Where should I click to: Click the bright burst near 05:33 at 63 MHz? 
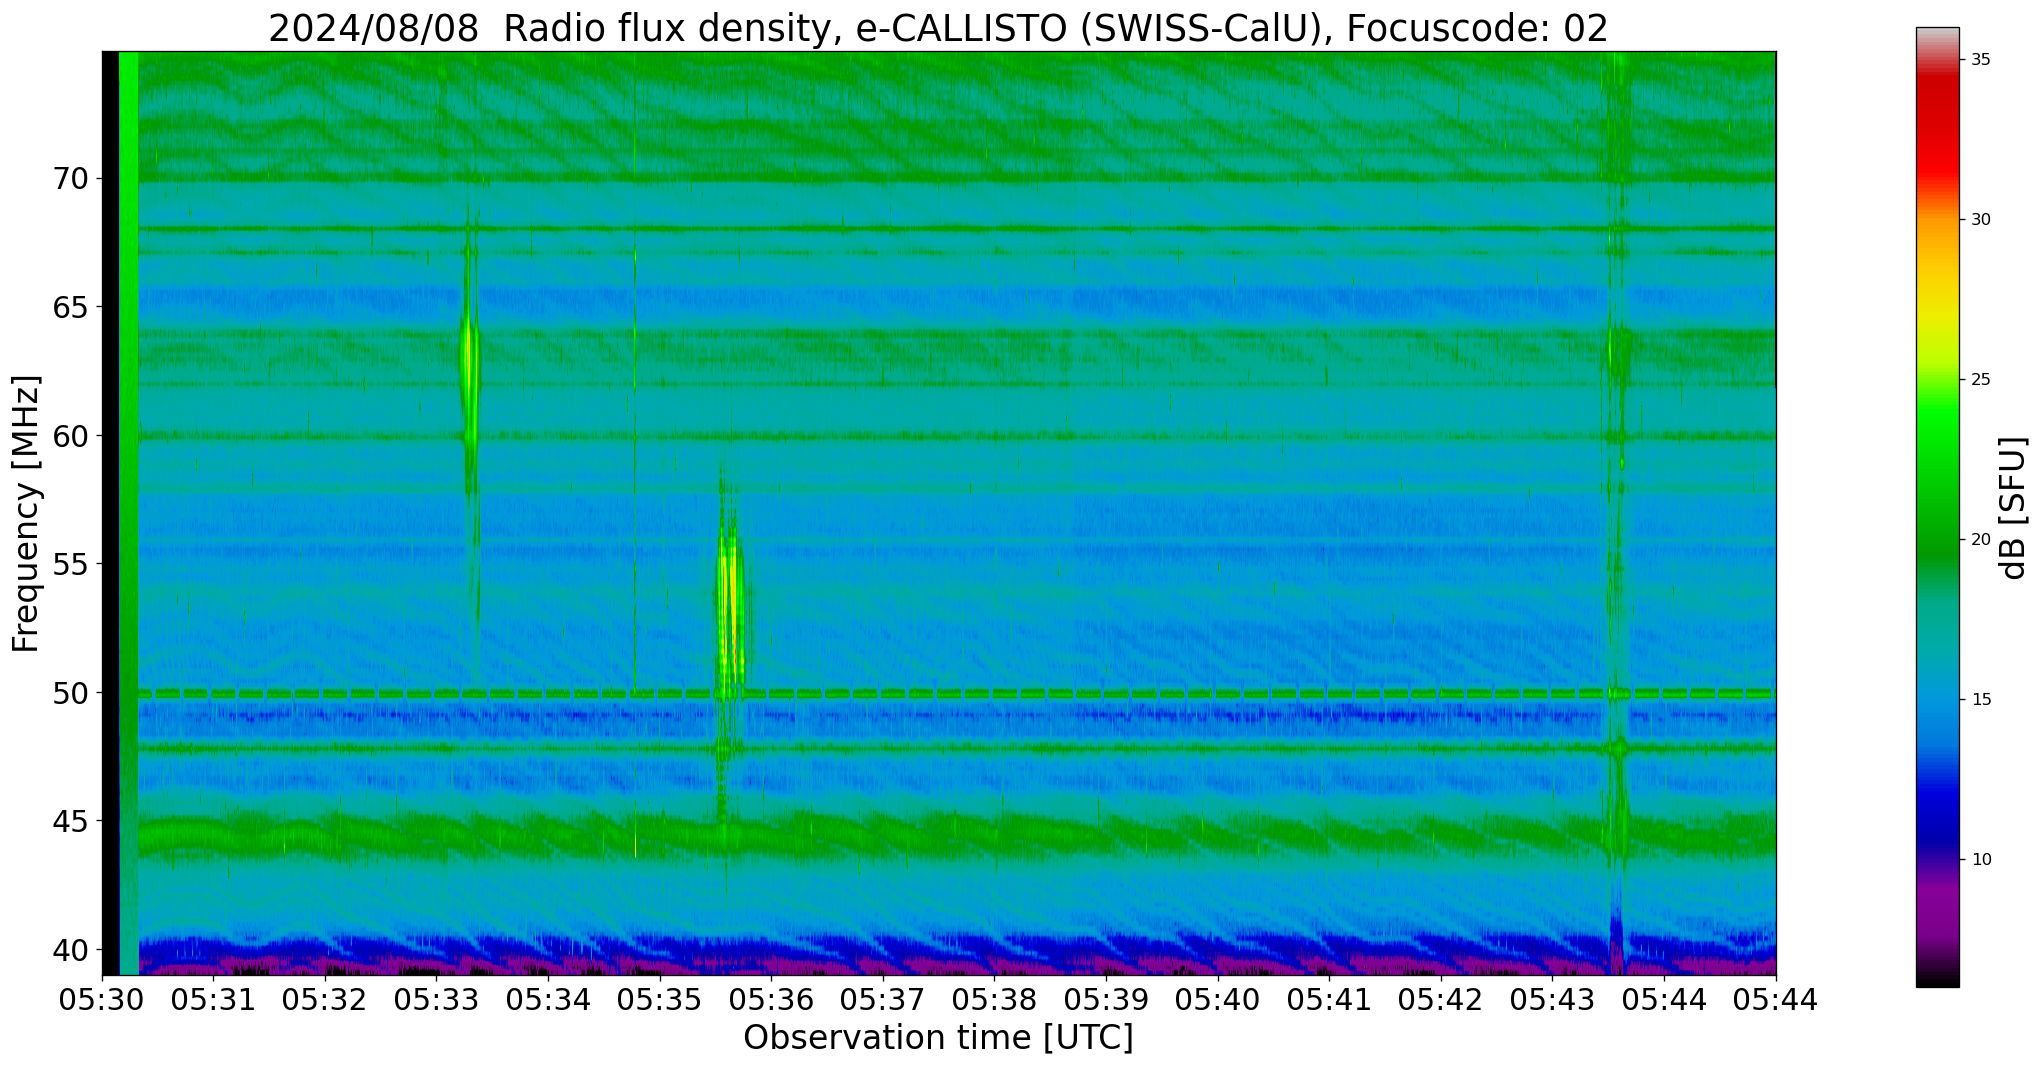(469, 362)
